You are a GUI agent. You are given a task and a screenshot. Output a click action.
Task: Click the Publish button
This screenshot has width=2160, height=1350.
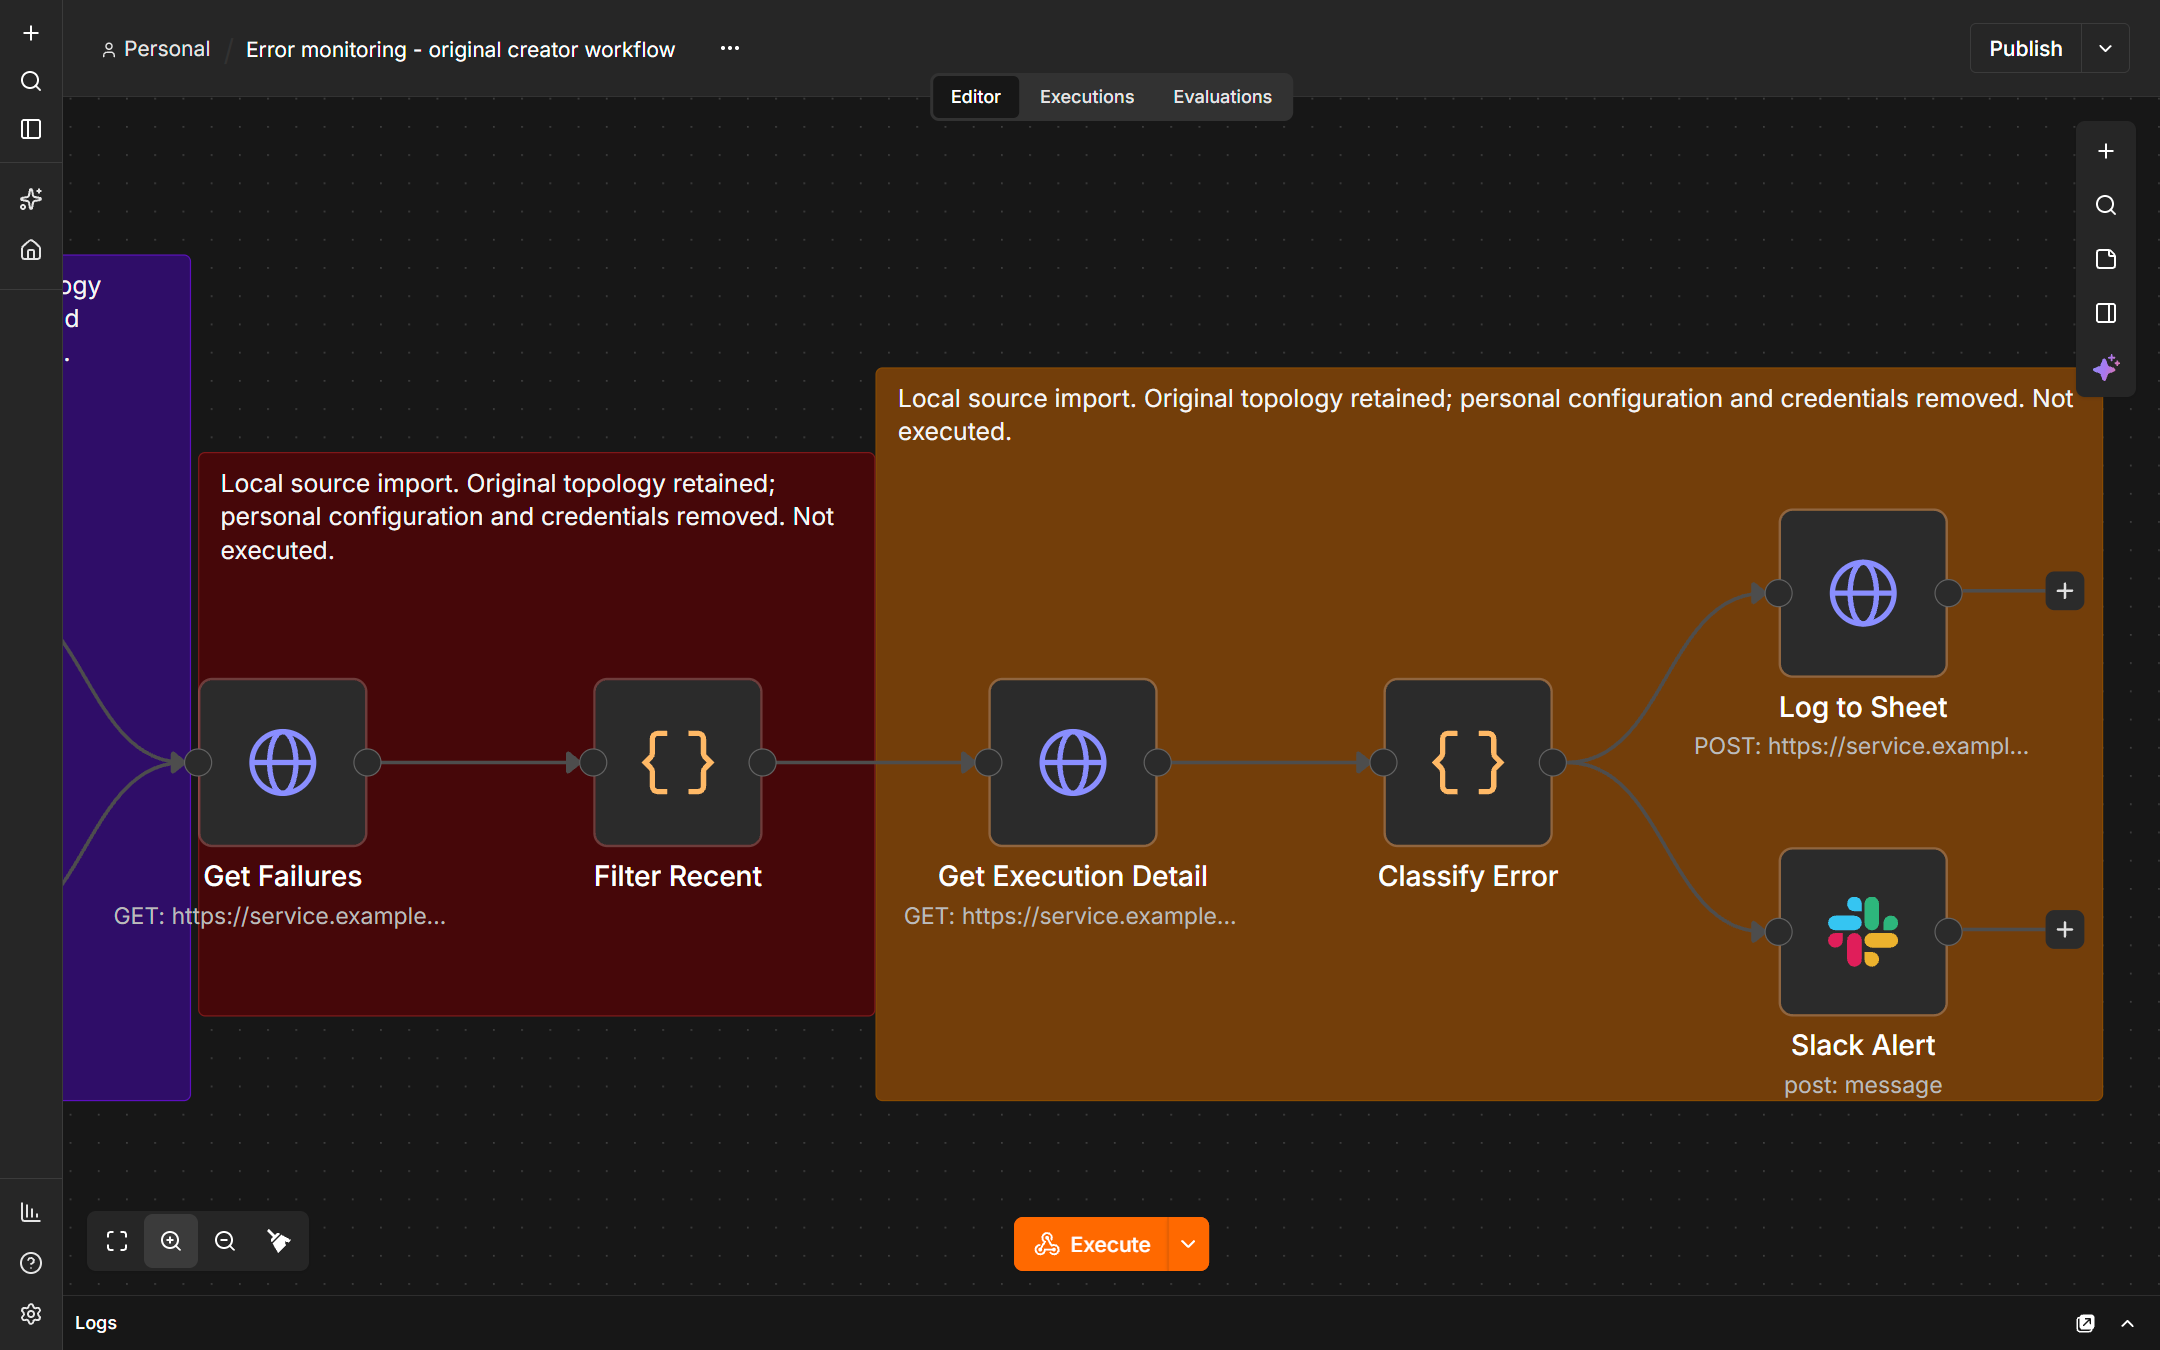pyautogui.click(x=2025, y=49)
